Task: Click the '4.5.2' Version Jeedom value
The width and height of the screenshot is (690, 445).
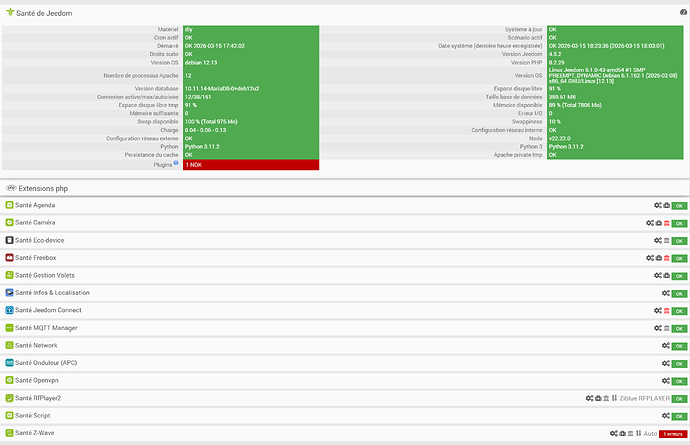Action: coord(555,54)
